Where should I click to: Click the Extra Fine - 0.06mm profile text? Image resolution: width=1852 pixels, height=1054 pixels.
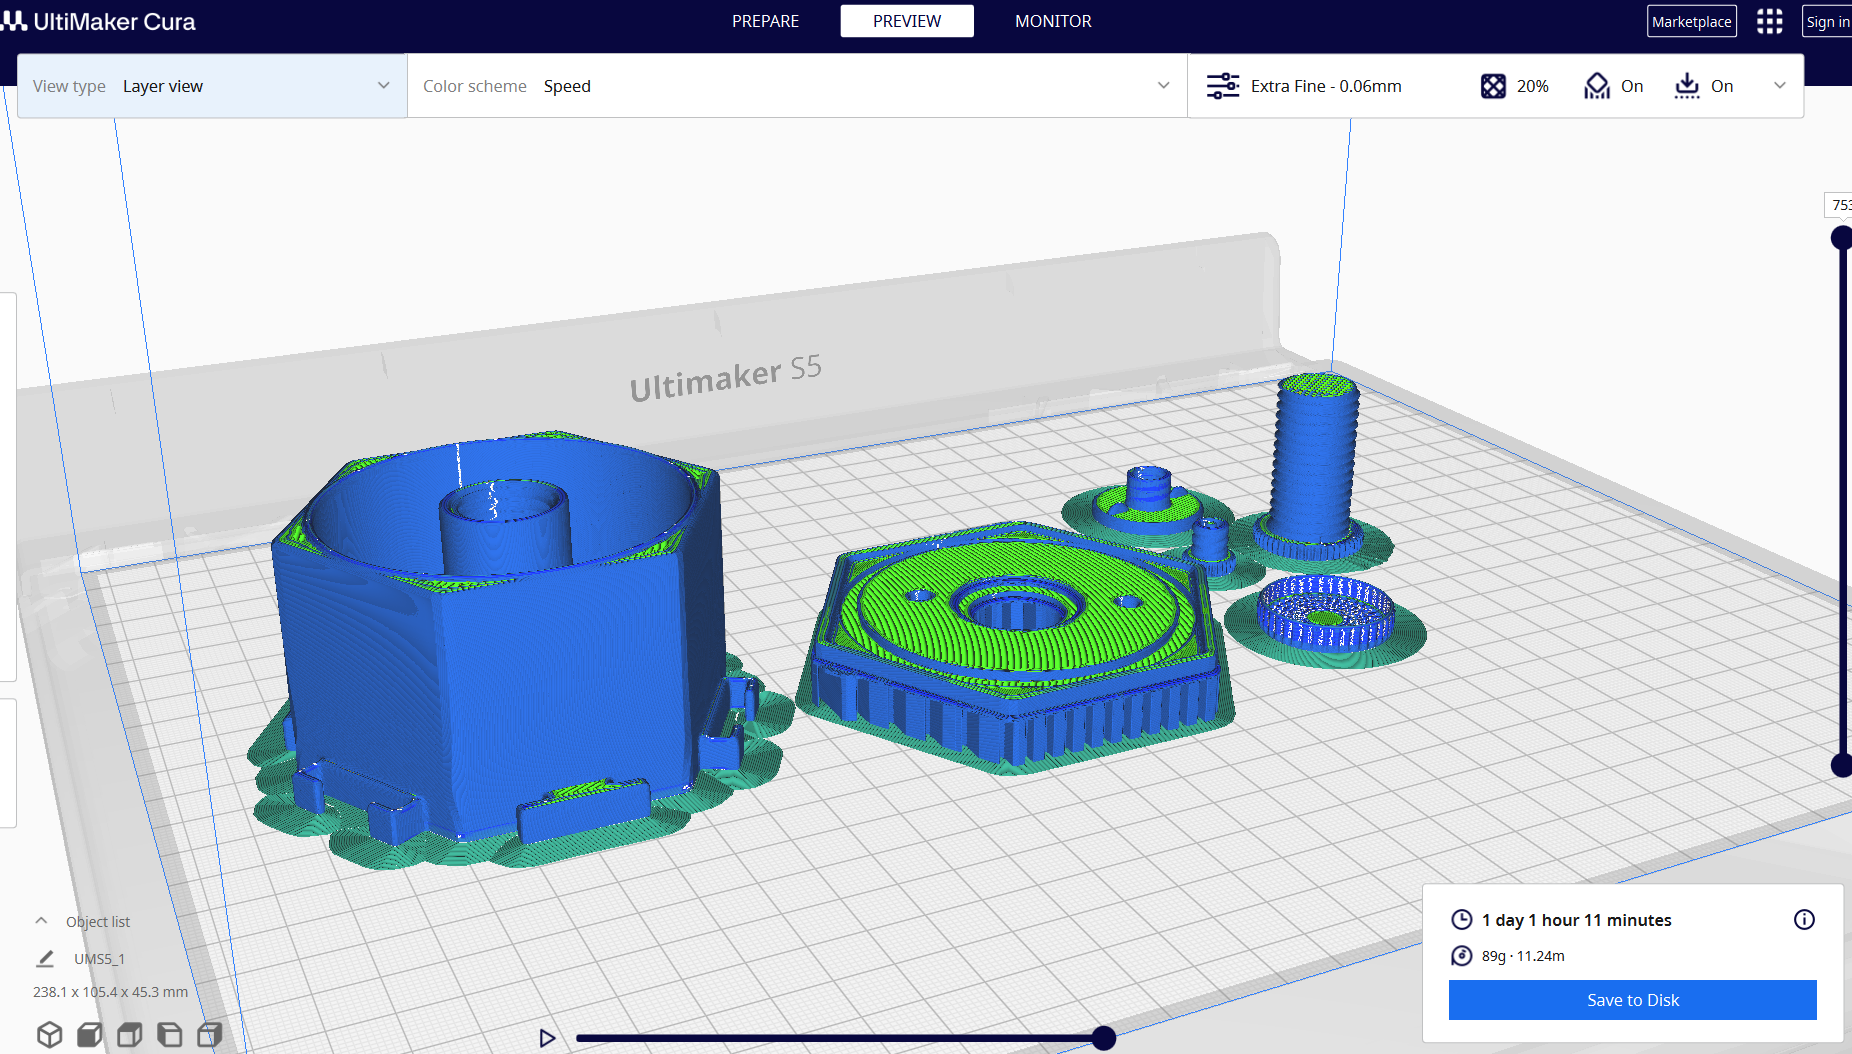(x=1326, y=86)
